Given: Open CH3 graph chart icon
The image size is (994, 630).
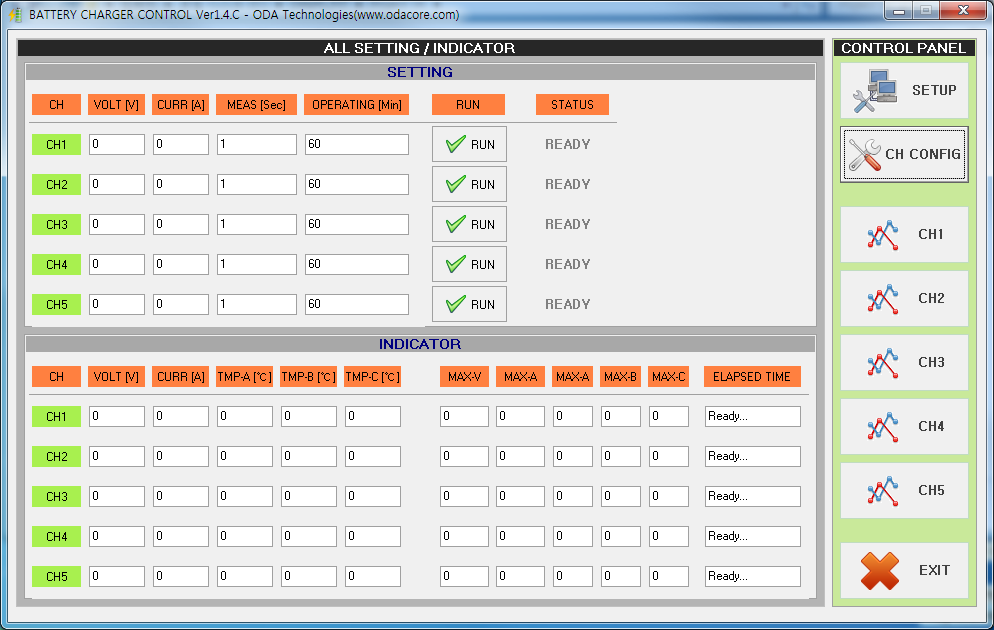Looking at the screenshot, I should pyautogui.click(x=883, y=363).
